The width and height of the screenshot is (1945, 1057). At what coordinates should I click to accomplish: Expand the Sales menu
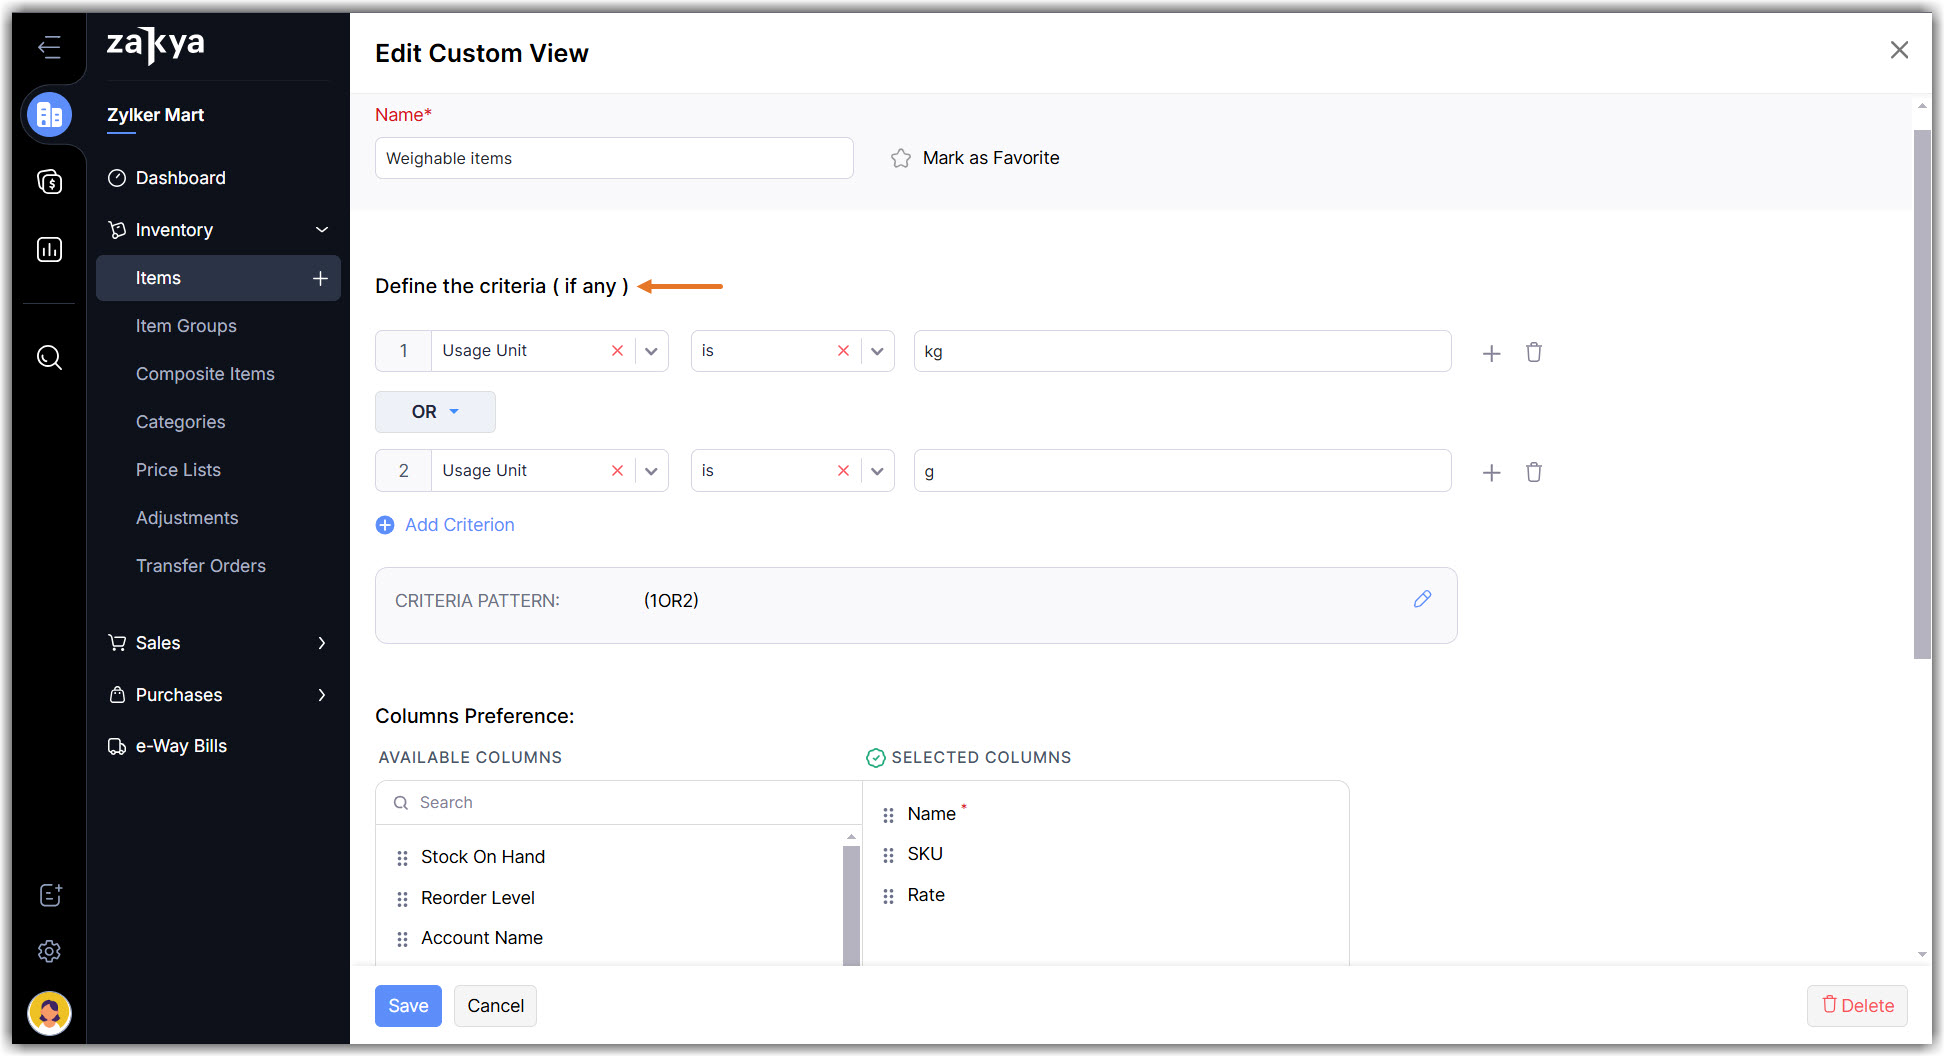pyautogui.click(x=321, y=643)
